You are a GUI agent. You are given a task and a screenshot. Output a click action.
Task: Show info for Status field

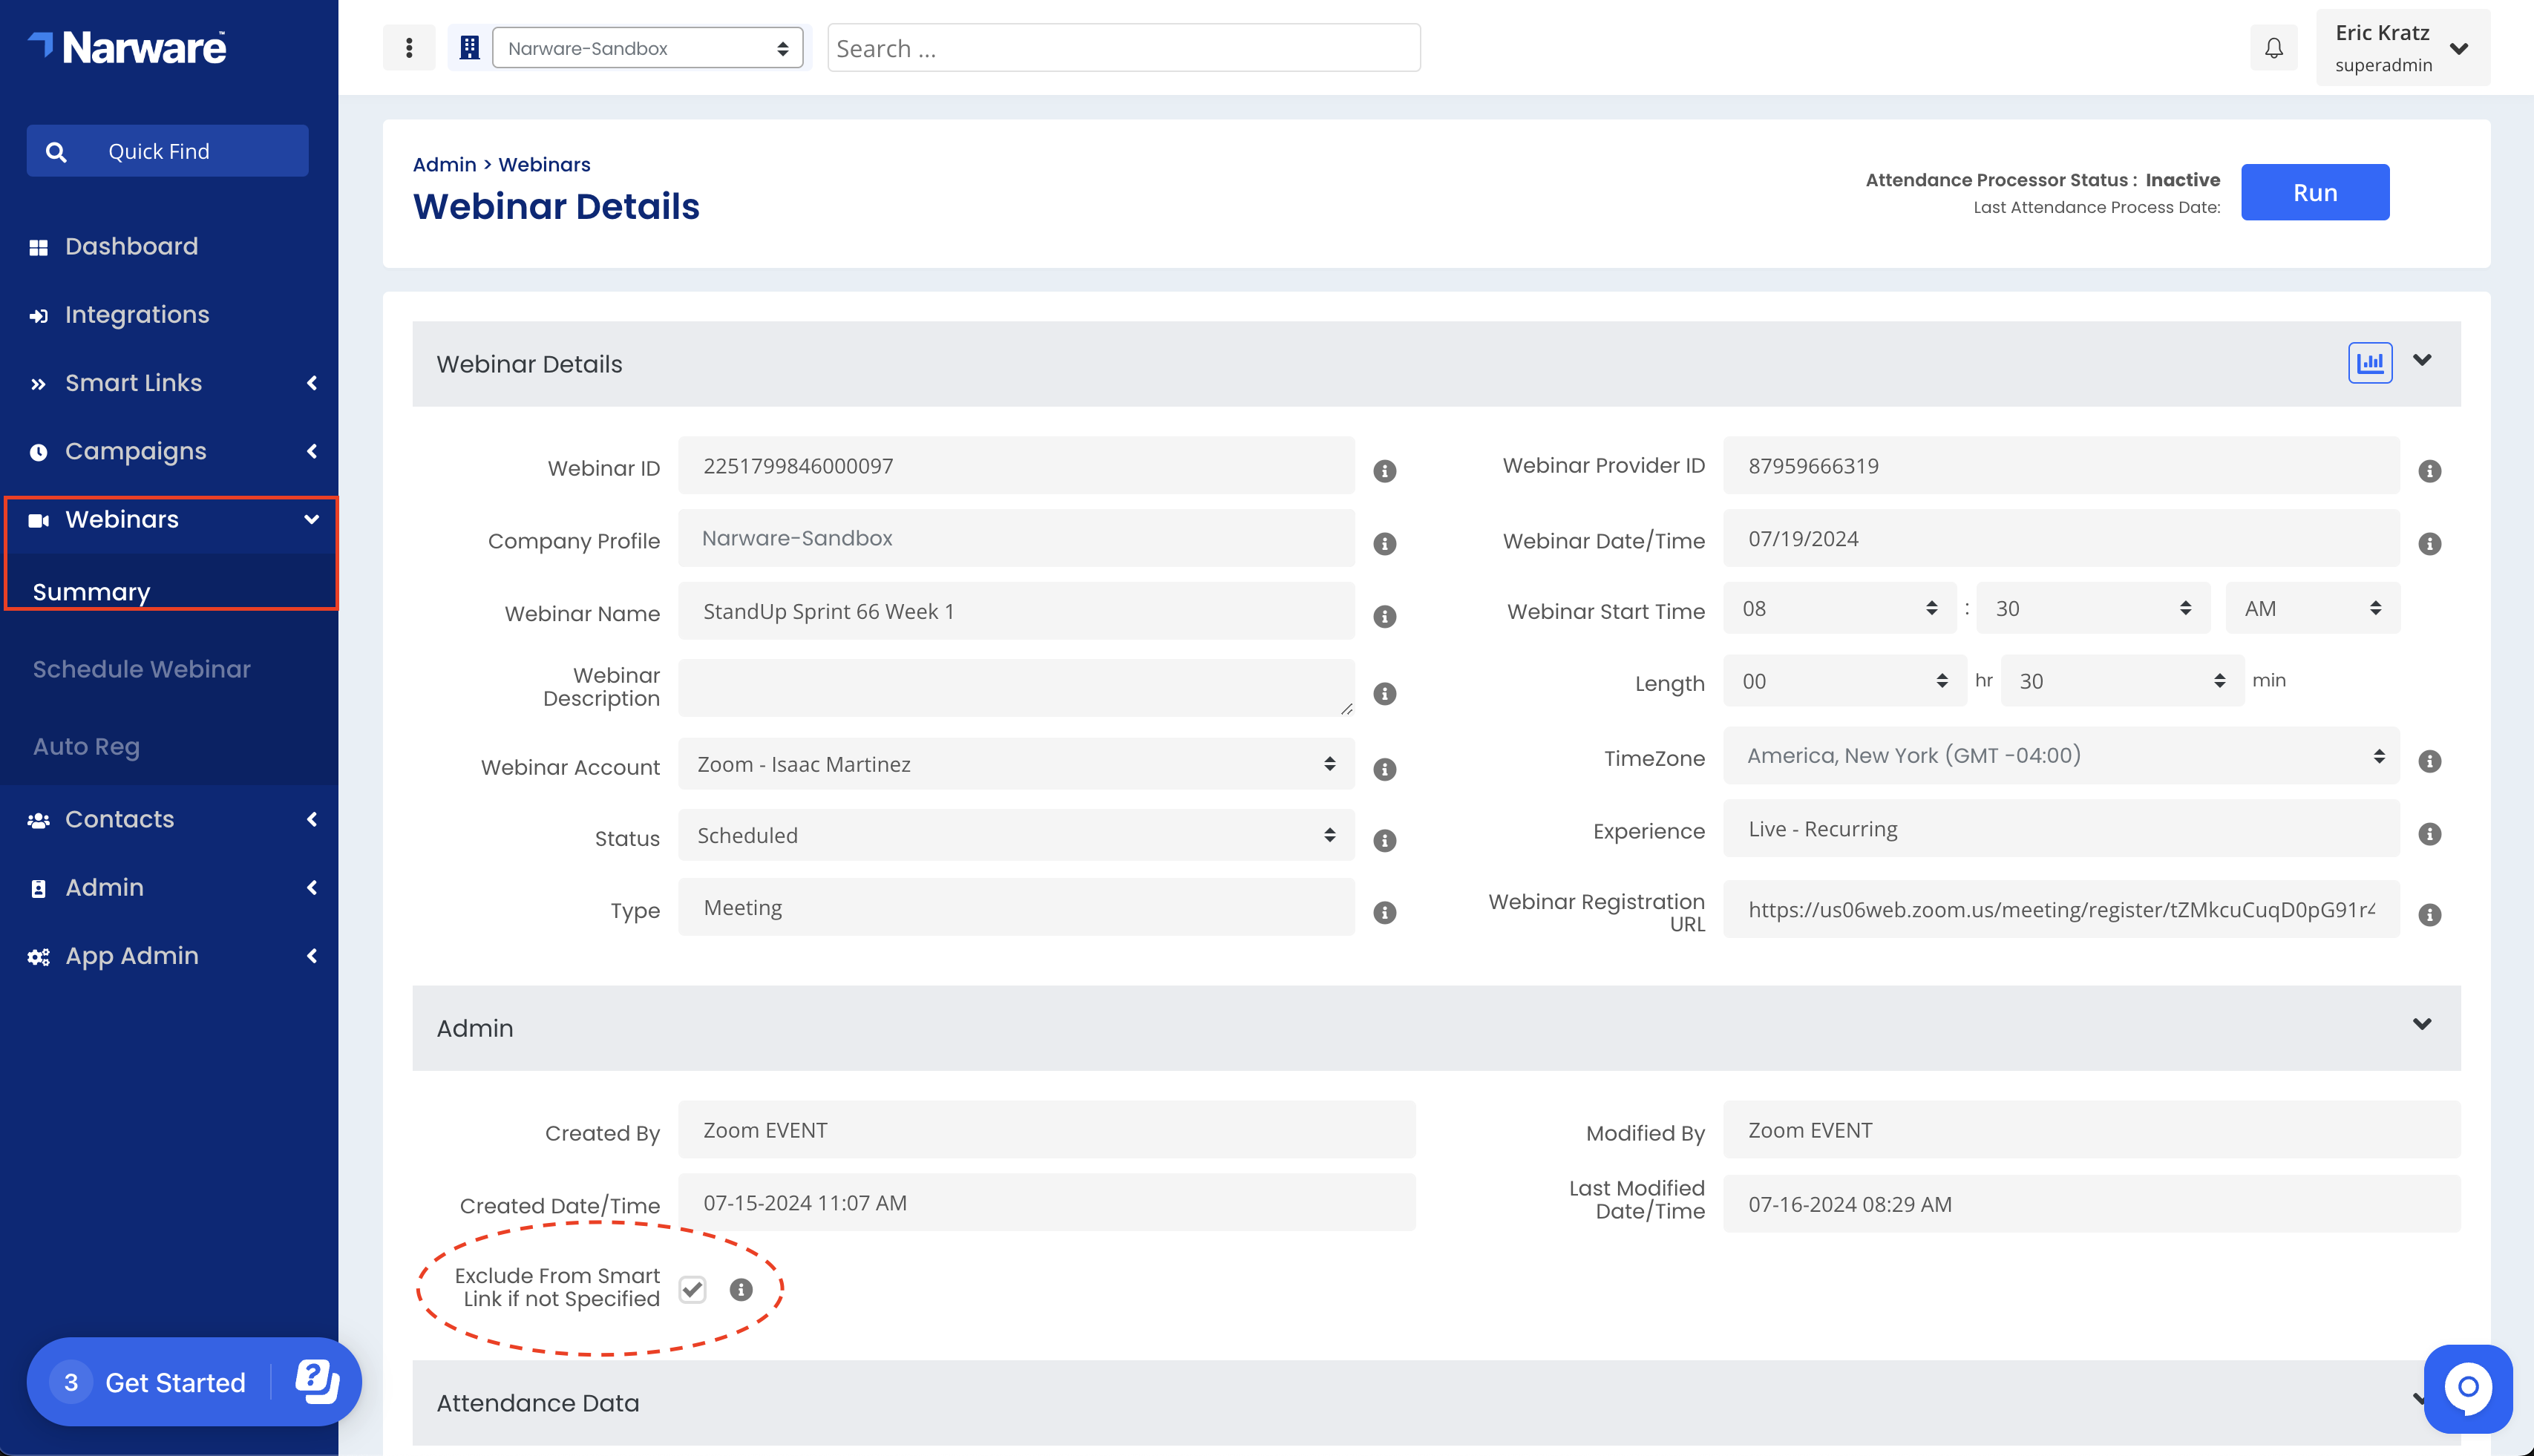1384,840
